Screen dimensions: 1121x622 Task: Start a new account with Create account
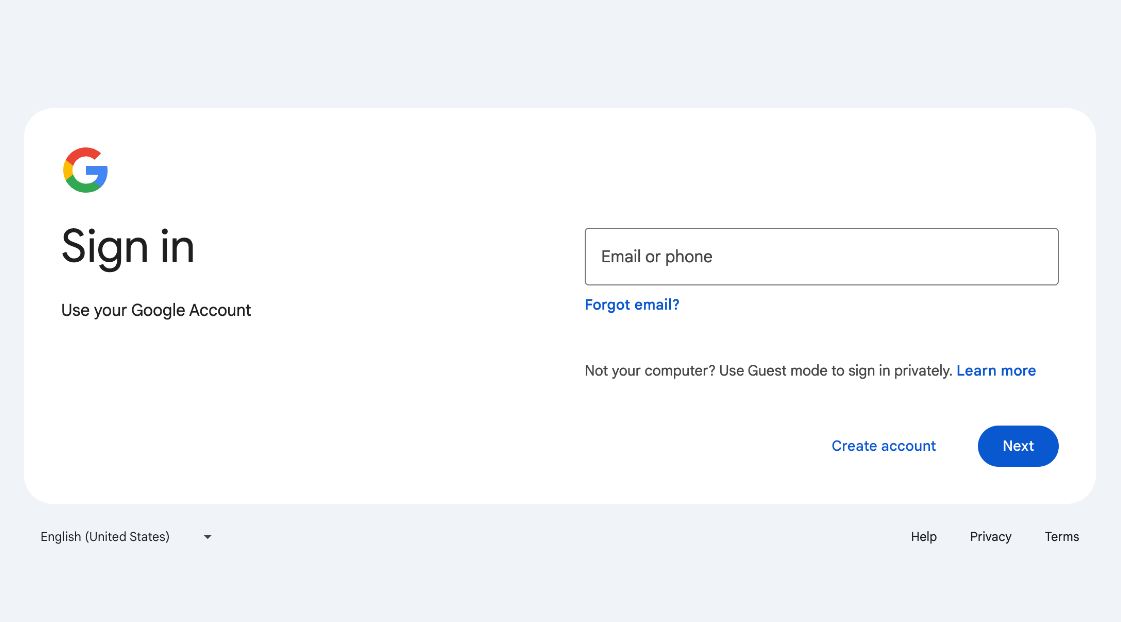(883, 446)
